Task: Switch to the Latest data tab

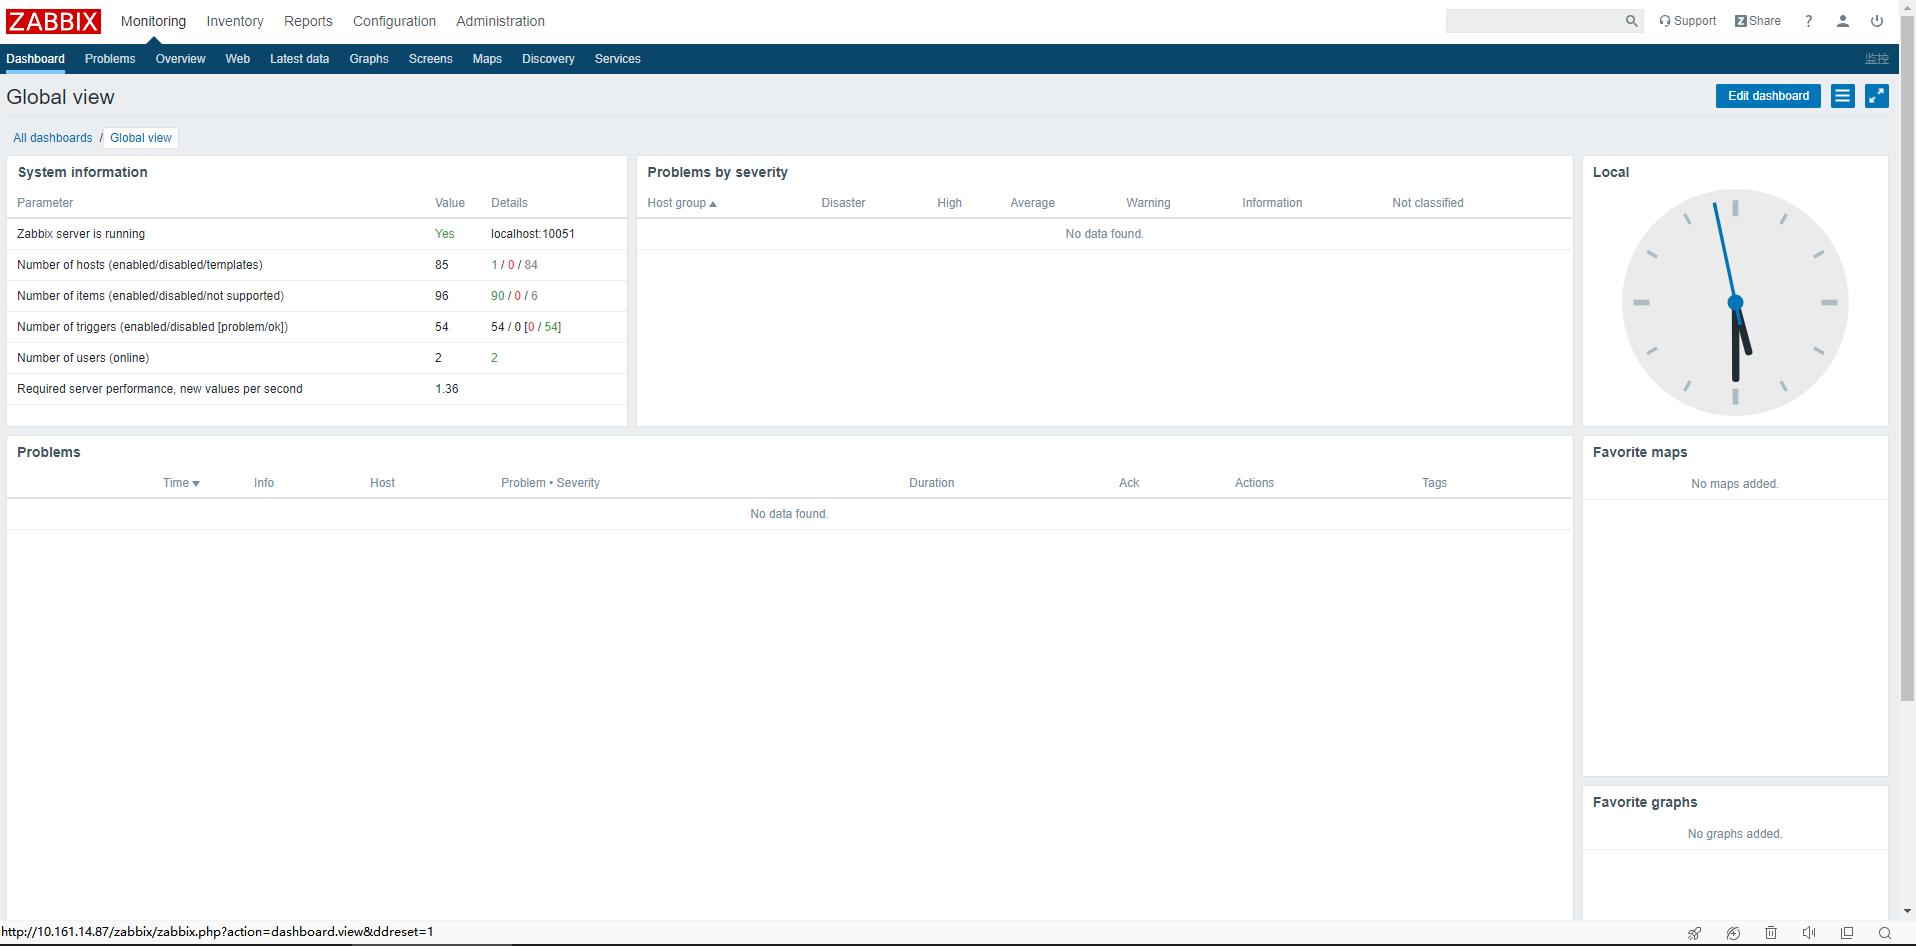Action: click(x=299, y=59)
